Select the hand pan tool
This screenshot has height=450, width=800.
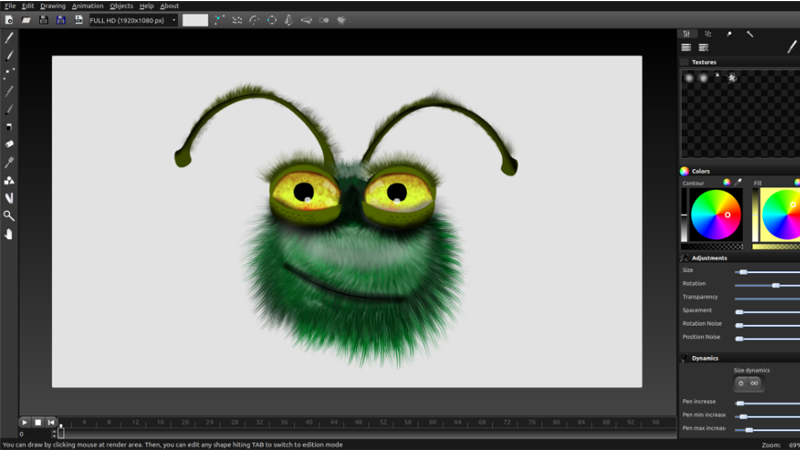pos(9,234)
